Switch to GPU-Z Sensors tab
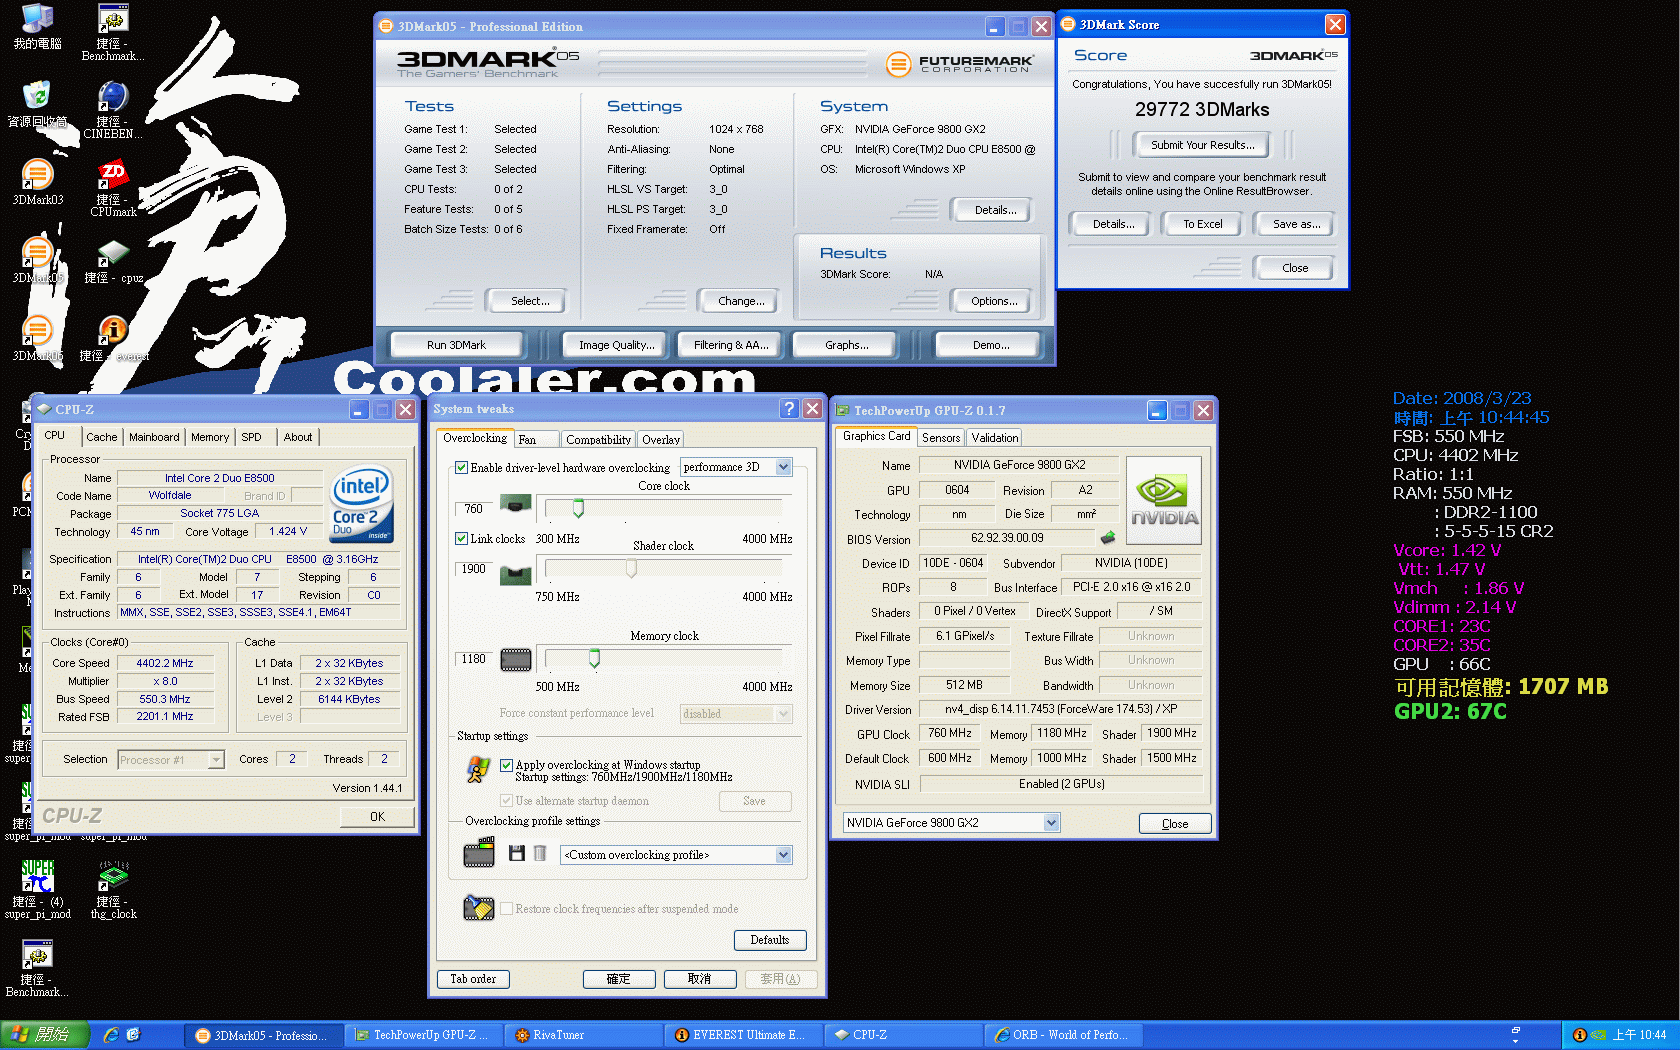This screenshot has width=1680, height=1050. [x=941, y=438]
